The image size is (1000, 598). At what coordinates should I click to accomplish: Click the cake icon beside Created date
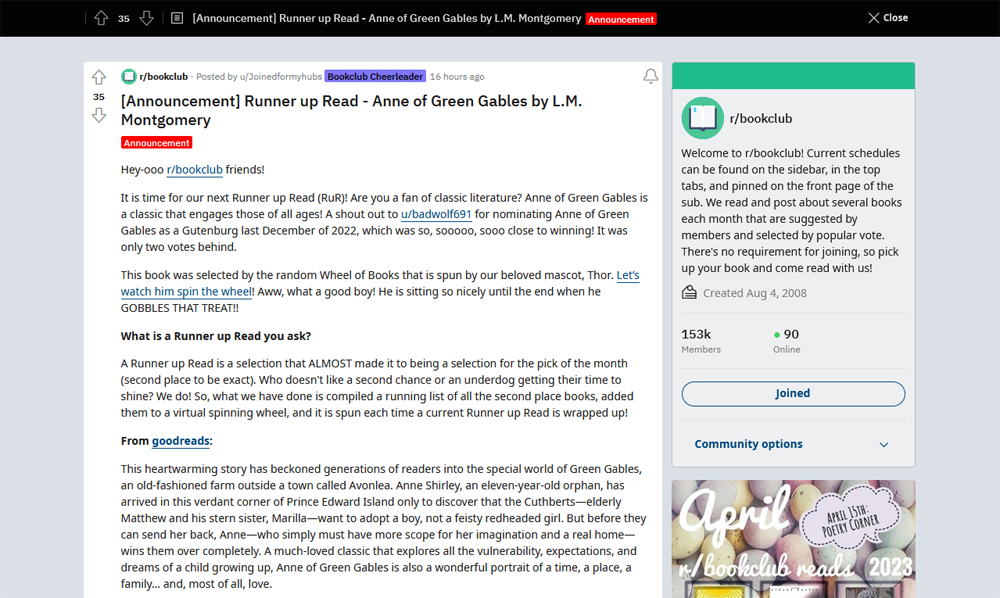tap(689, 293)
